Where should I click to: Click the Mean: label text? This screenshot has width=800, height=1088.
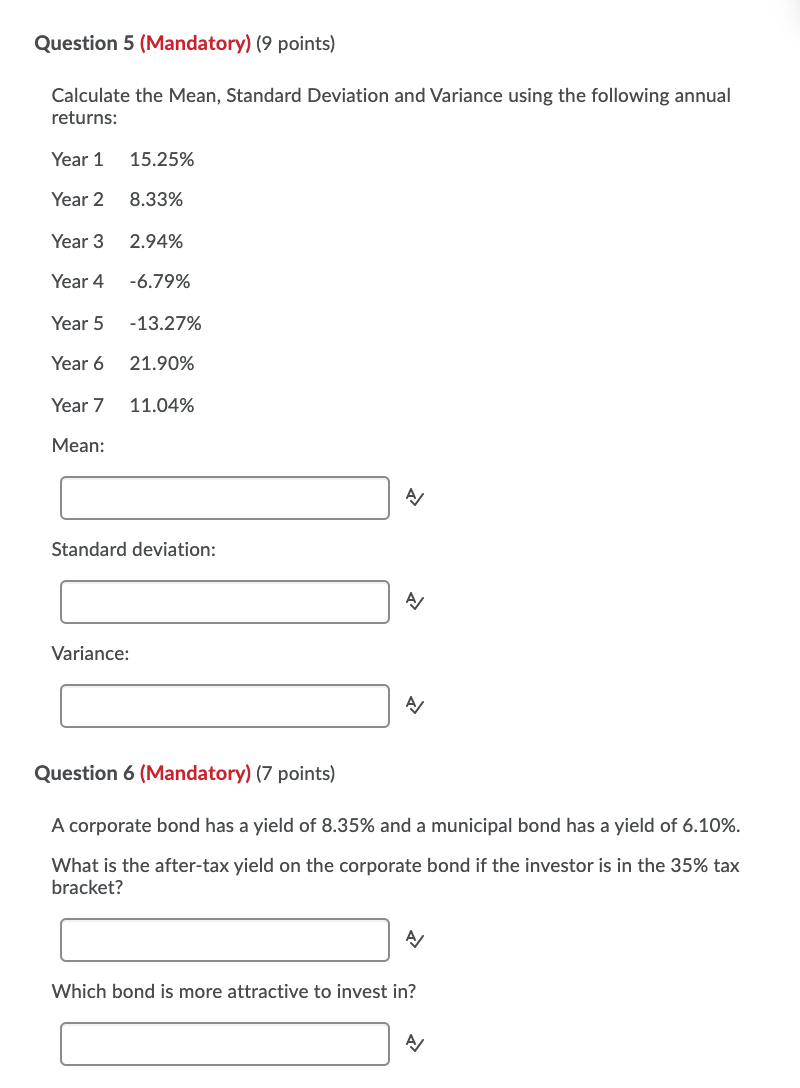tap(78, 445)
